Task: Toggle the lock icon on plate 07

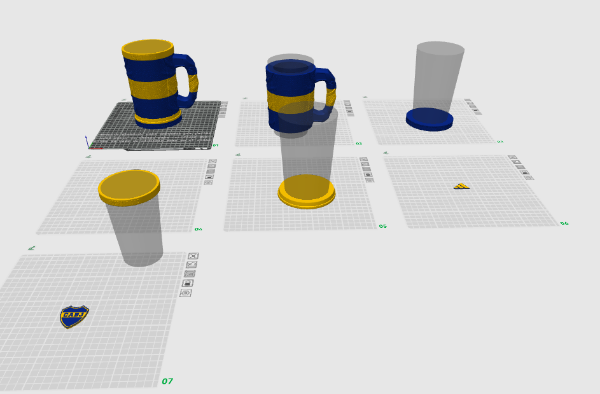Action: (x=188, y=283)
